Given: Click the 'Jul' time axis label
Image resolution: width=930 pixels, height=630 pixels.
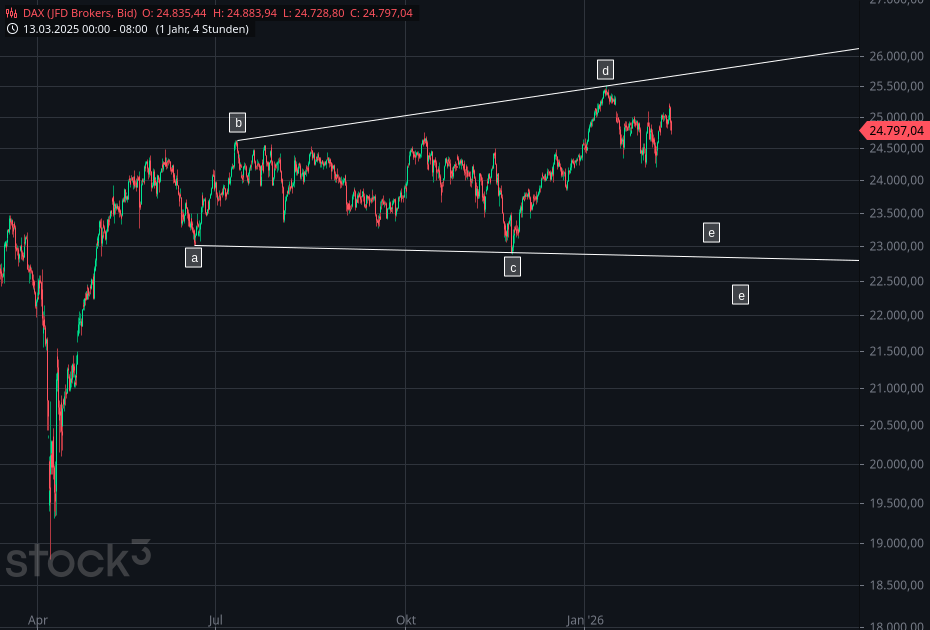Looking at the screenshot, I should point(216,620).
